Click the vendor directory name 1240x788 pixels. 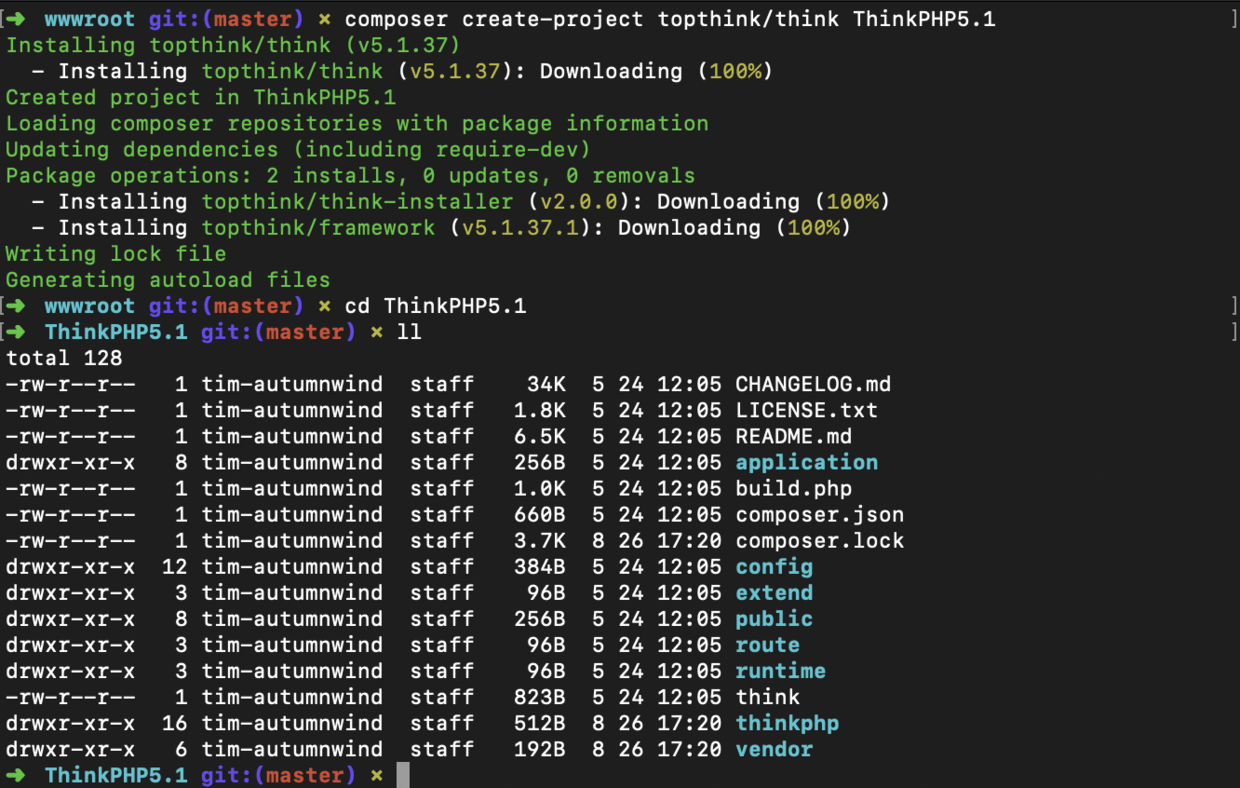pyautogui.click(x=774, y=748)
